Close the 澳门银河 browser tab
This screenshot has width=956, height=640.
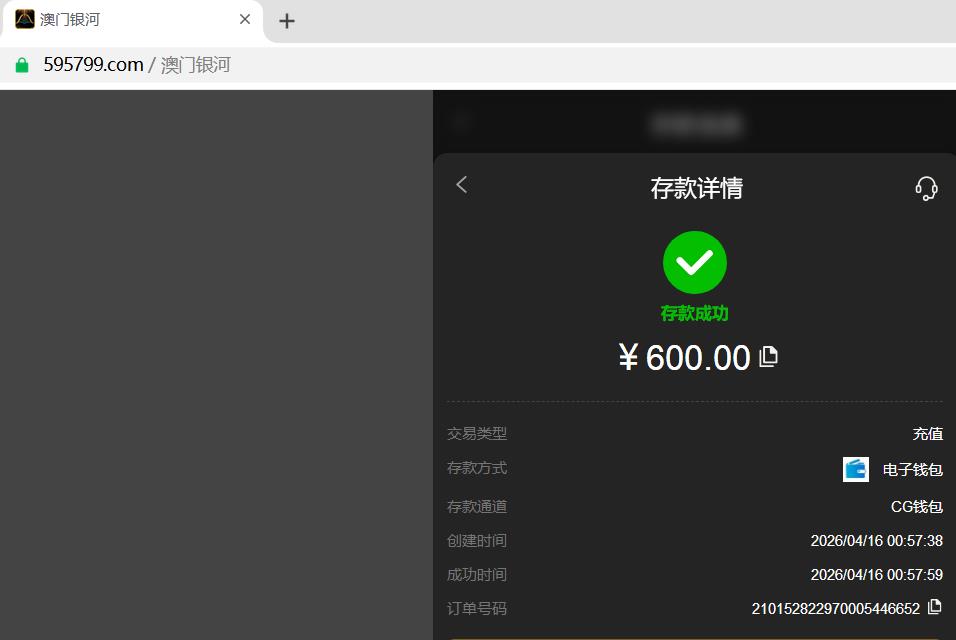[x=245, y=20]
